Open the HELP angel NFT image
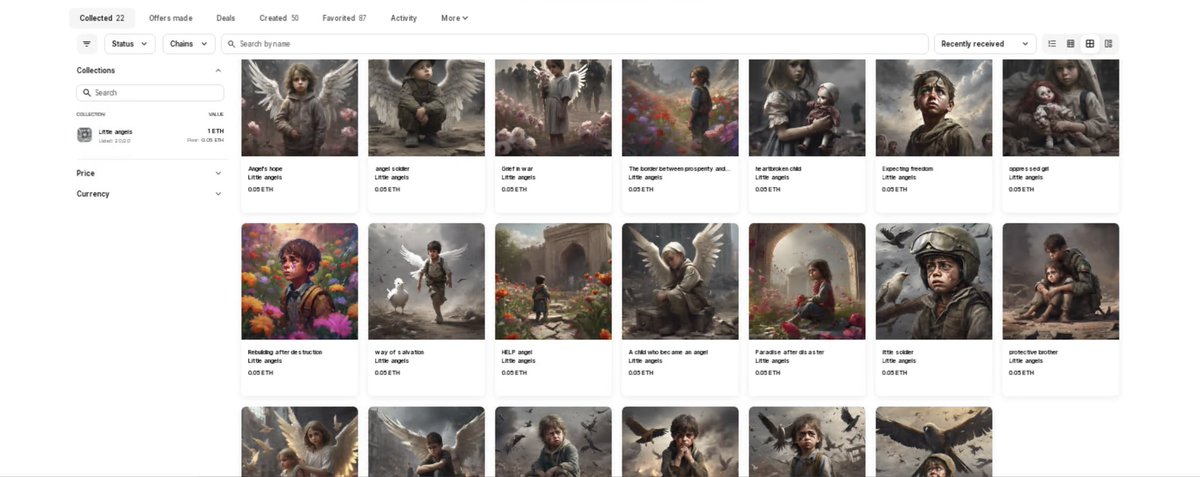 click(553, 281)
